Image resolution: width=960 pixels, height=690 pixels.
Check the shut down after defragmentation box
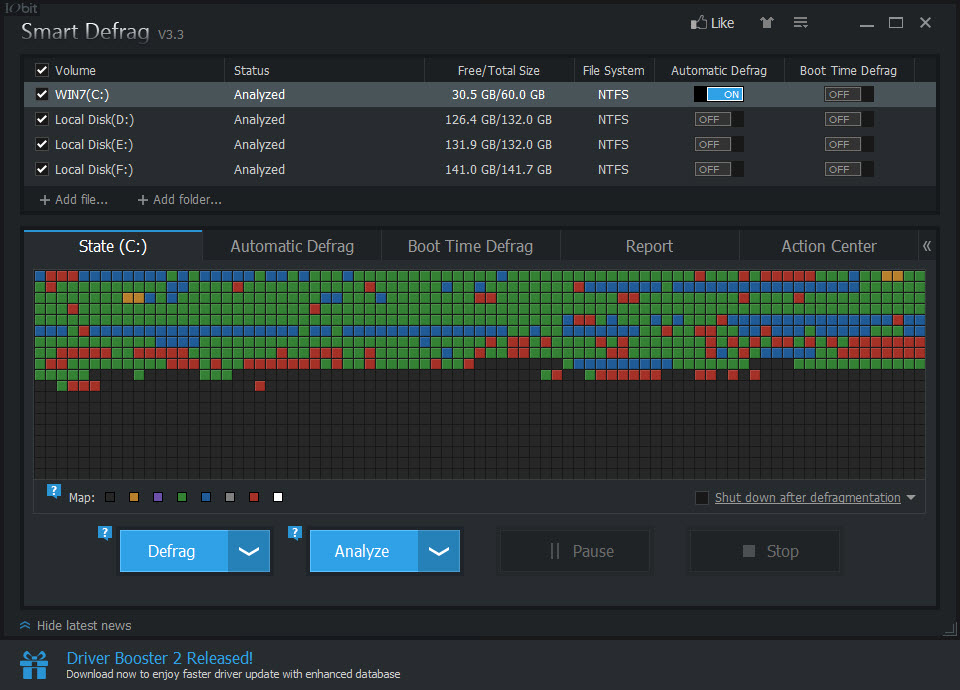[x=702, y=498]
